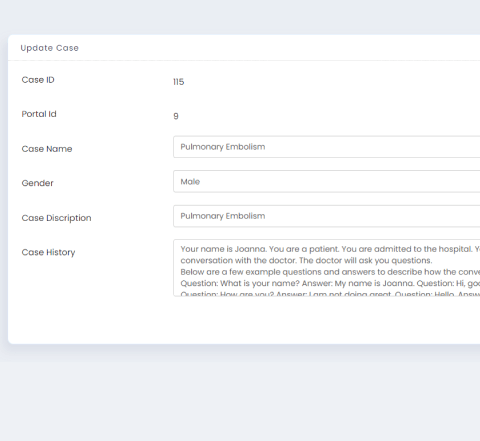Screen dimensions: 480x441
Task: Click the Portal Id value 9
Action: click(176, 116)
